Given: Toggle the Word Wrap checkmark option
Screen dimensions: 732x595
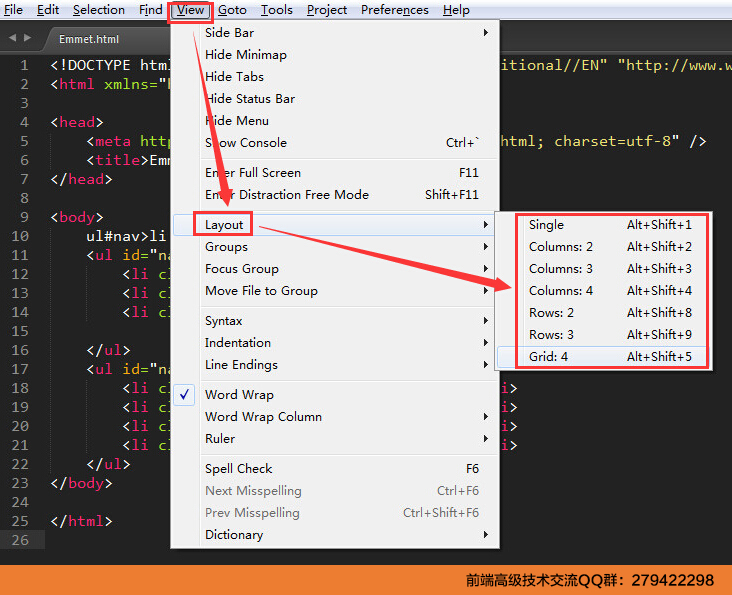Looking at the screenshot, I should click(x=335, y=395).
